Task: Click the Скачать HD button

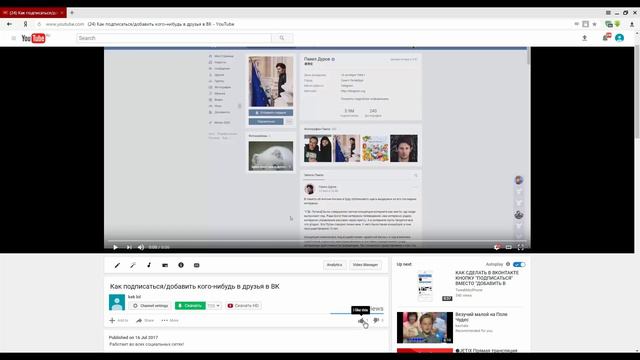Action: click(x=244, y=305)
